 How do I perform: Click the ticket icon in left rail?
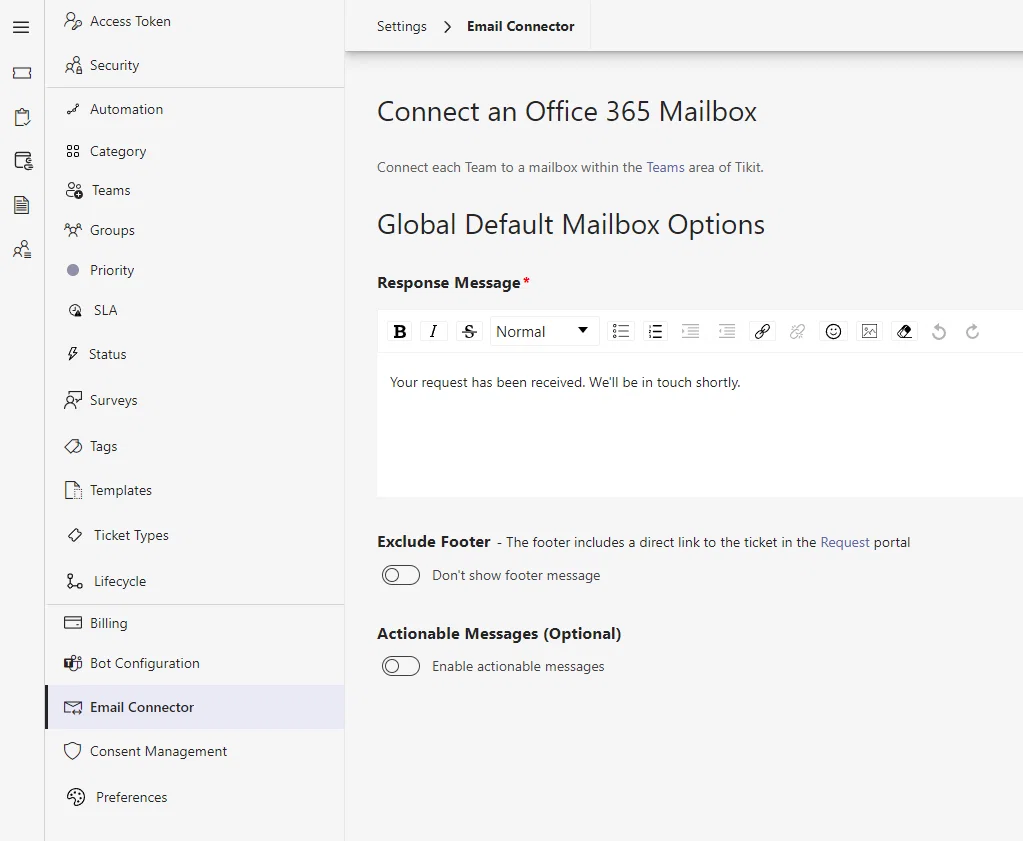(22, 72)
